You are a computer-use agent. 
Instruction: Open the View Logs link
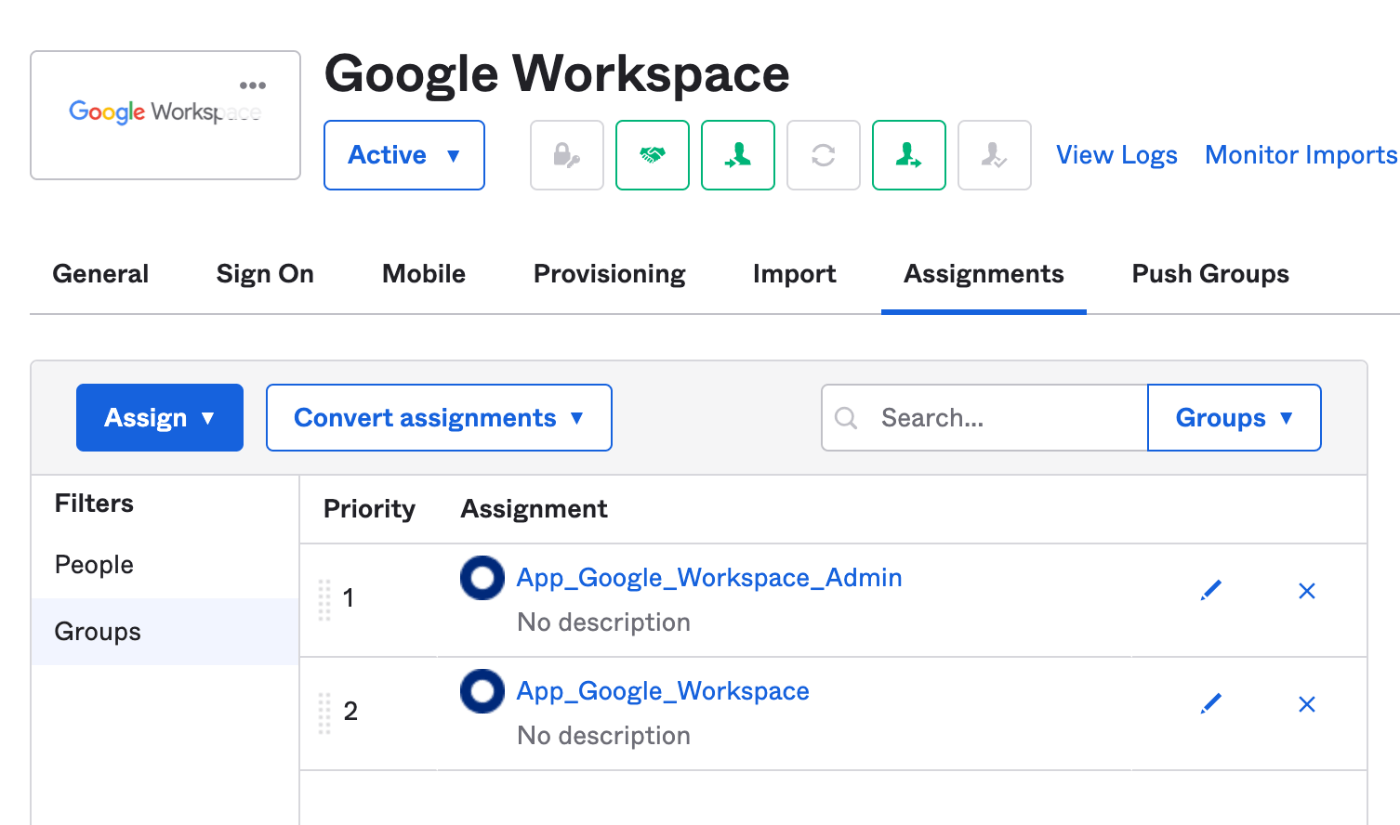click(1117, 155)
